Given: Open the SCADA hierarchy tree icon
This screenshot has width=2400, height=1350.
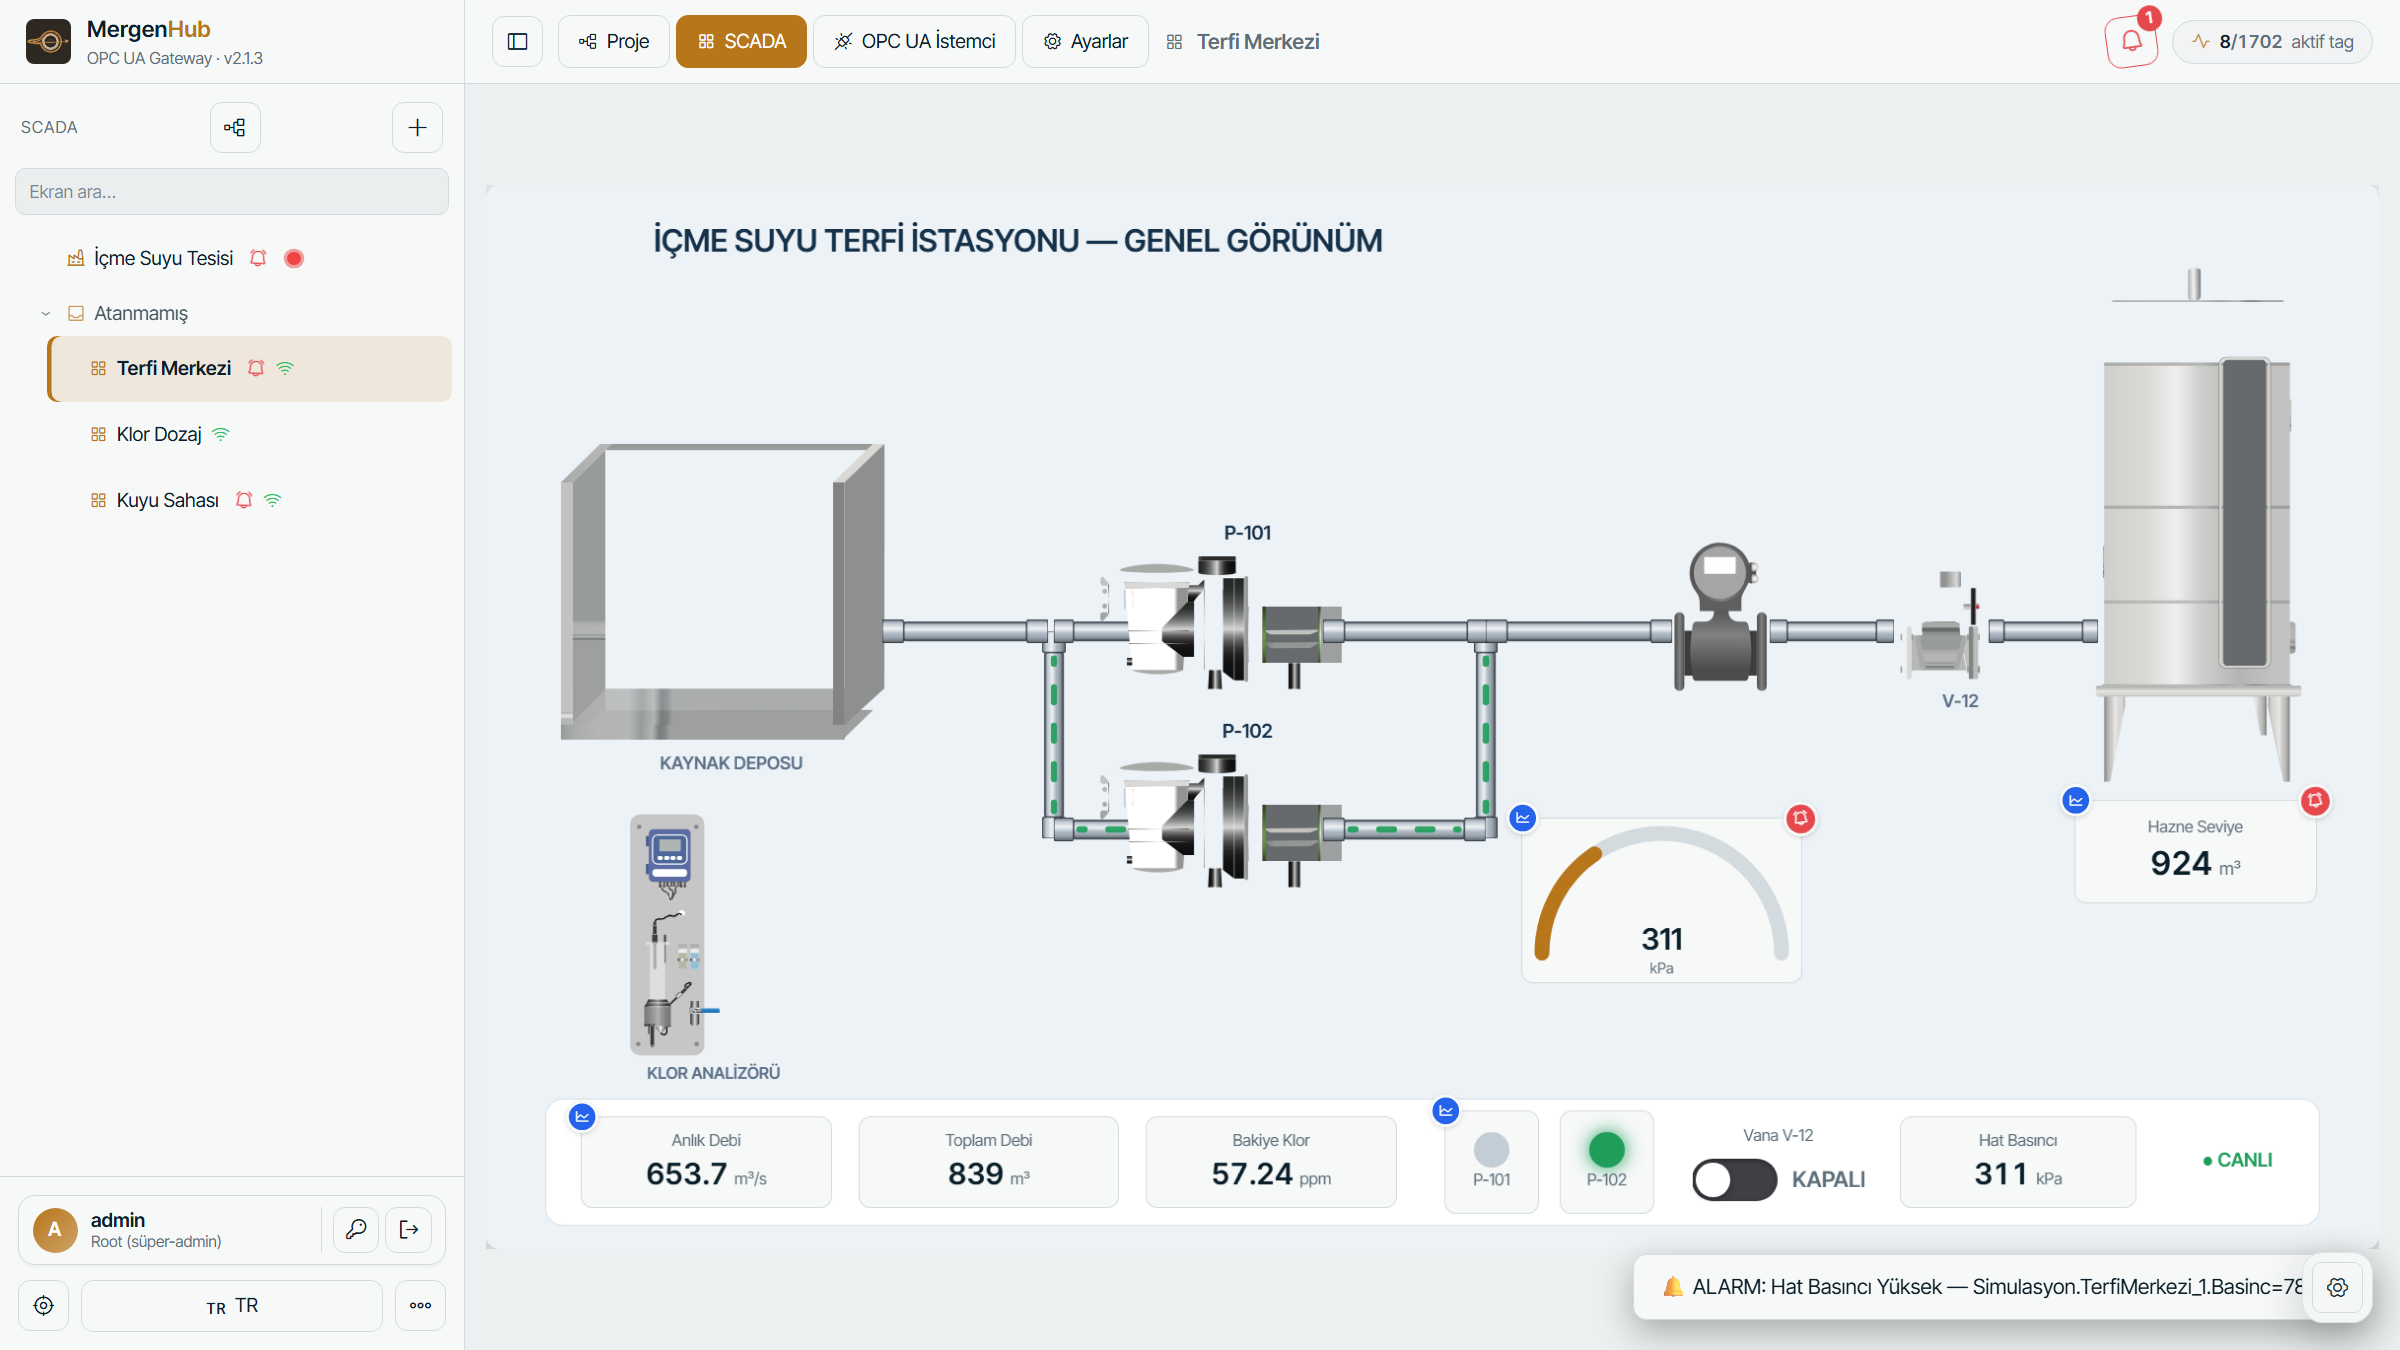Looking at the screenshot, I should tap(235, 127).
